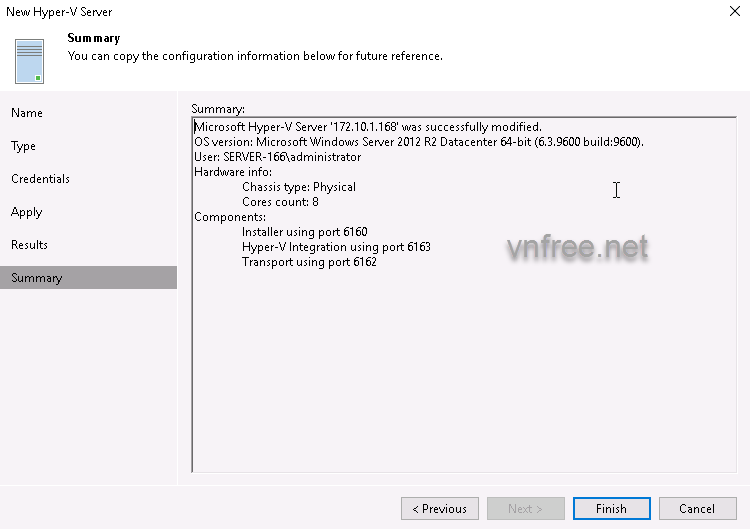750x529 pixels.
Task: Click the User SERVER-166\administrator line
Action: pyautogui.click(x=278, y=157)
